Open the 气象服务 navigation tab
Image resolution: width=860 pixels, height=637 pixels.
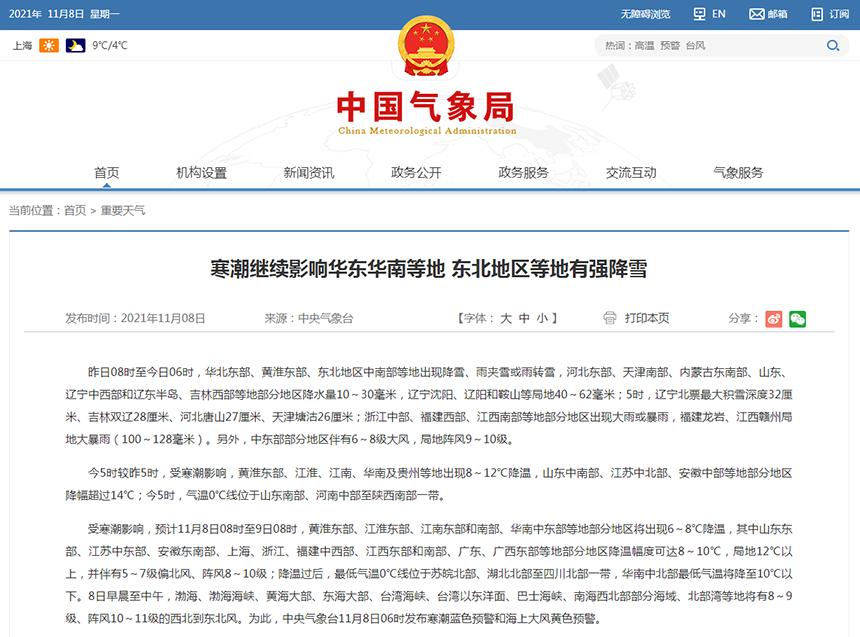[x=738, y=173]
